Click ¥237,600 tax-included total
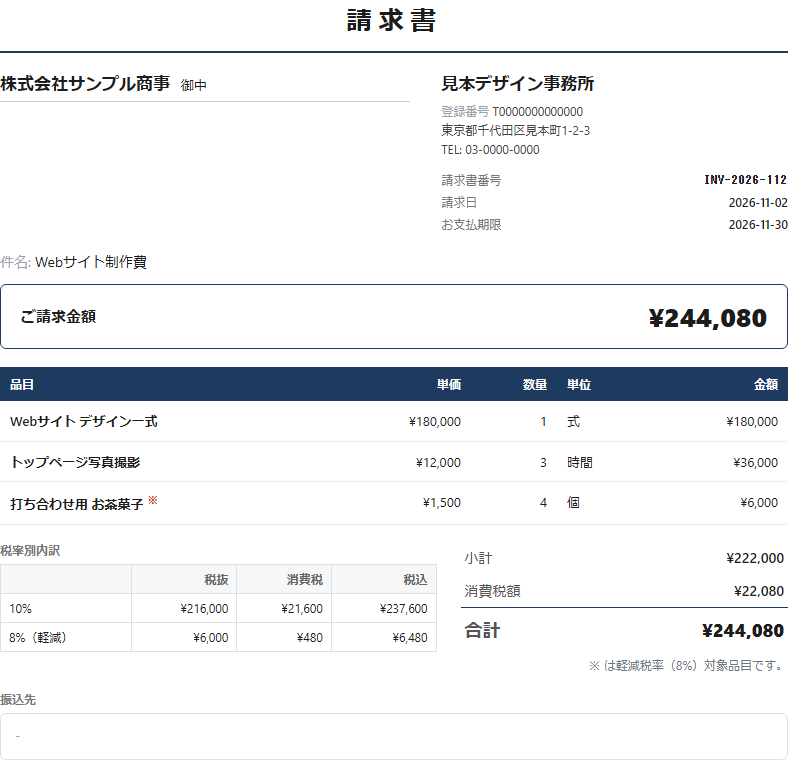 click(x=403, y=609)
